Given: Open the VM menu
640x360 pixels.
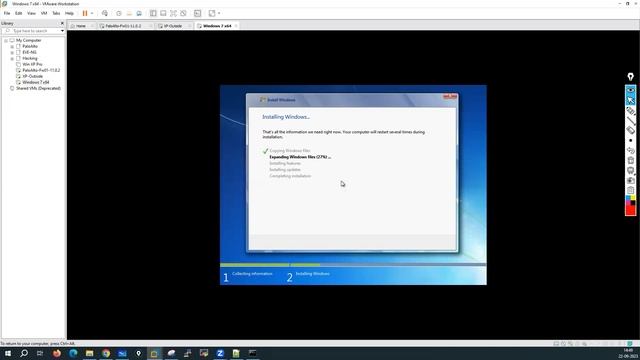Looking at the screenshot, I should (x=44, y=13).
